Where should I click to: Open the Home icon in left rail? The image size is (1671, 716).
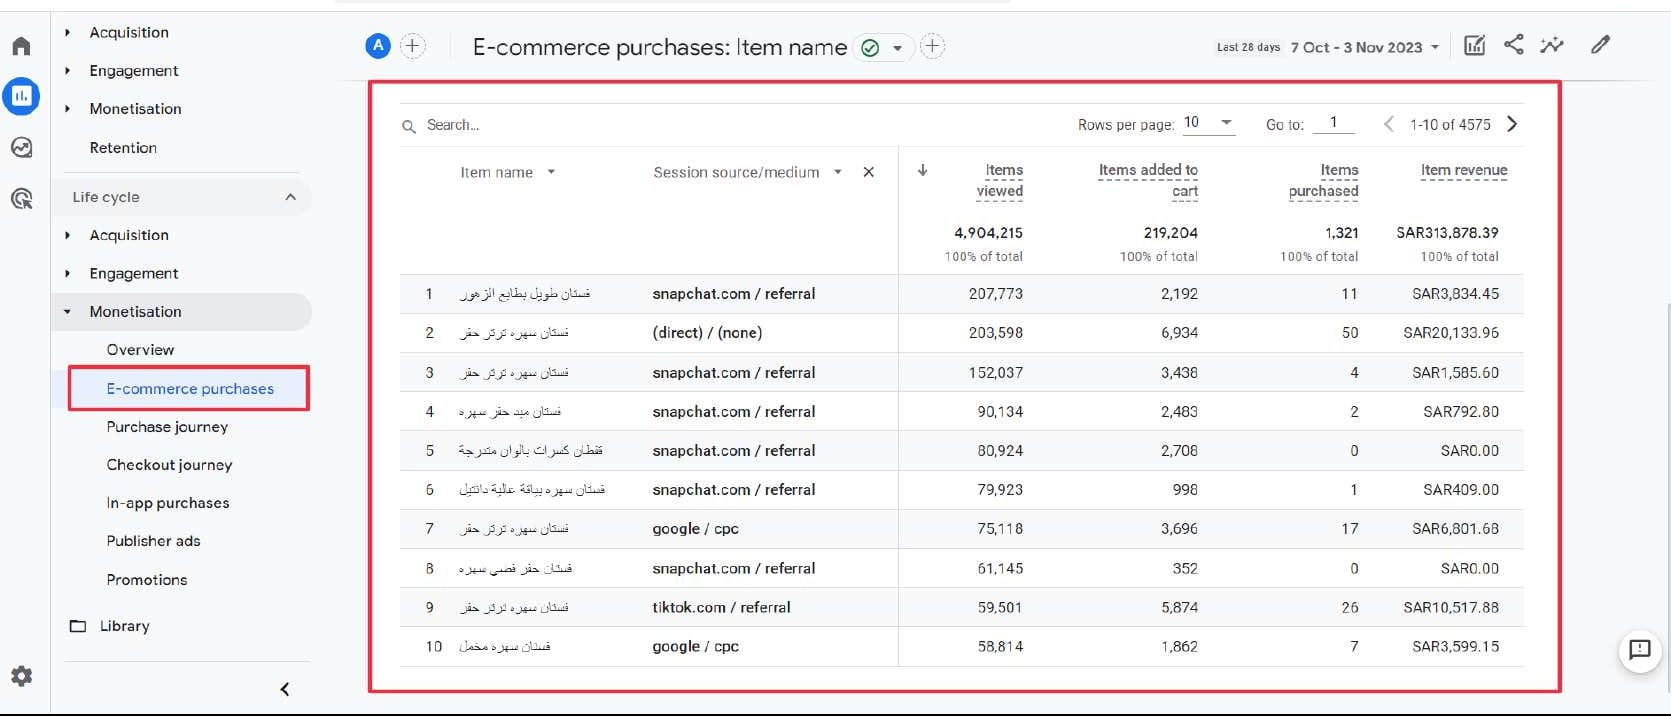click(x=21, y=46)
